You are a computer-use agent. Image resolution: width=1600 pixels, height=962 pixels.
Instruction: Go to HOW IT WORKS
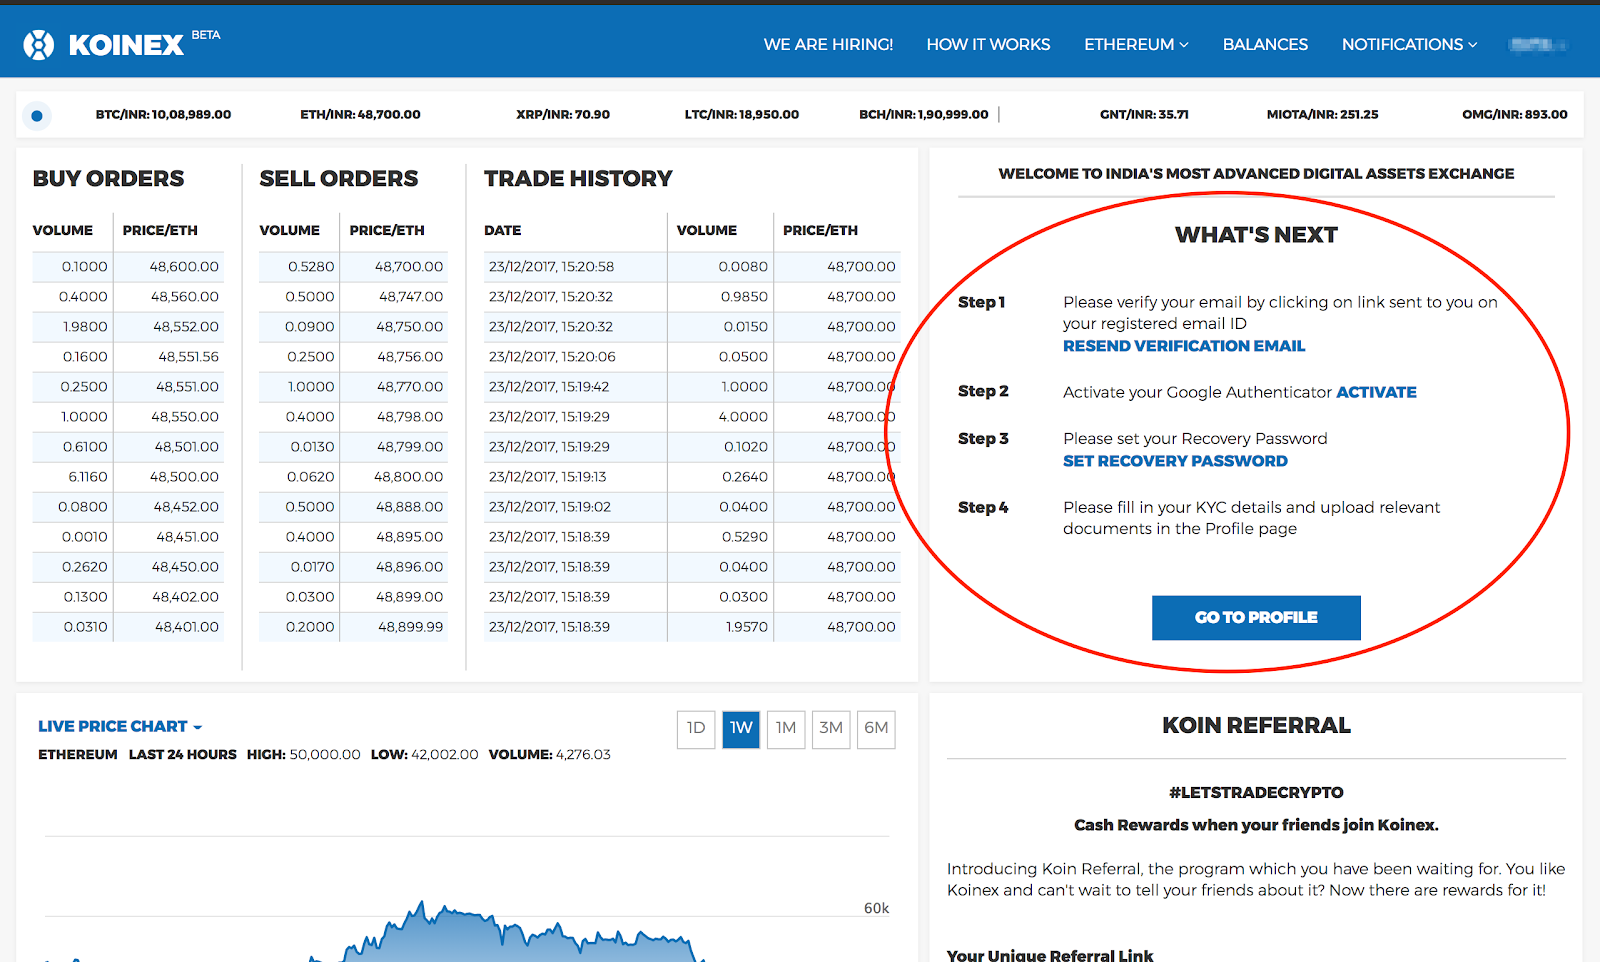point(988,44)
